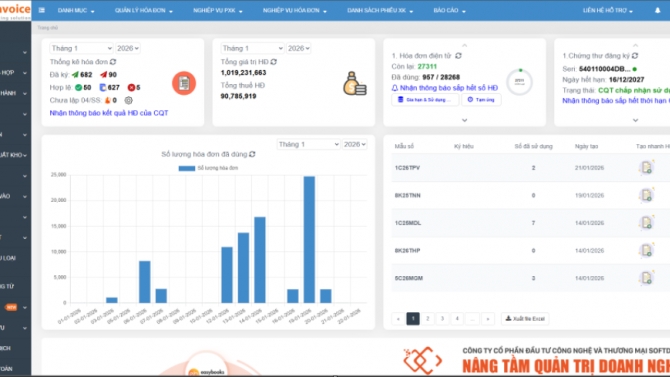The image size is (670, 377).
Task: Click Nhận thông báo kết quả HĐ của CQT link
Action: coord(109,113)
